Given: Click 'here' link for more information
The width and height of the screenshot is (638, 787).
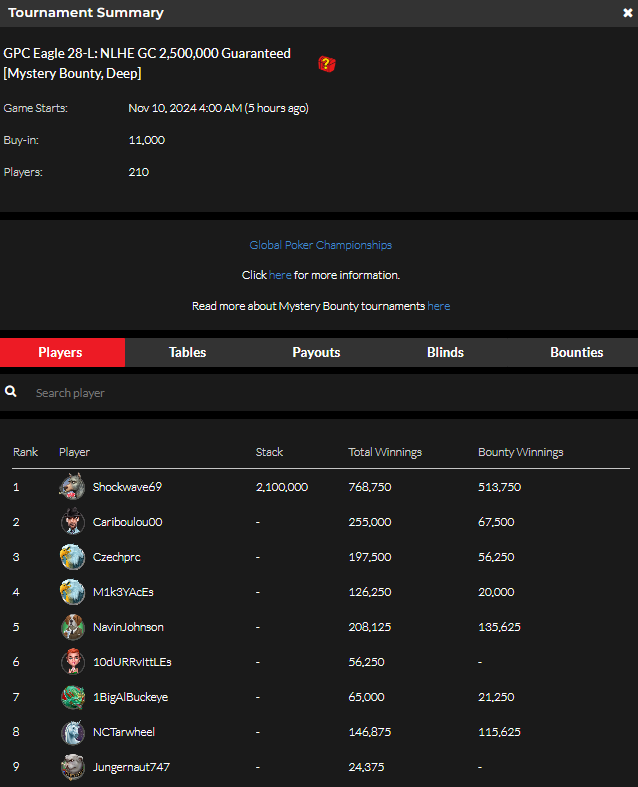Looking at the screenshot, I should [x=280, y=275].
